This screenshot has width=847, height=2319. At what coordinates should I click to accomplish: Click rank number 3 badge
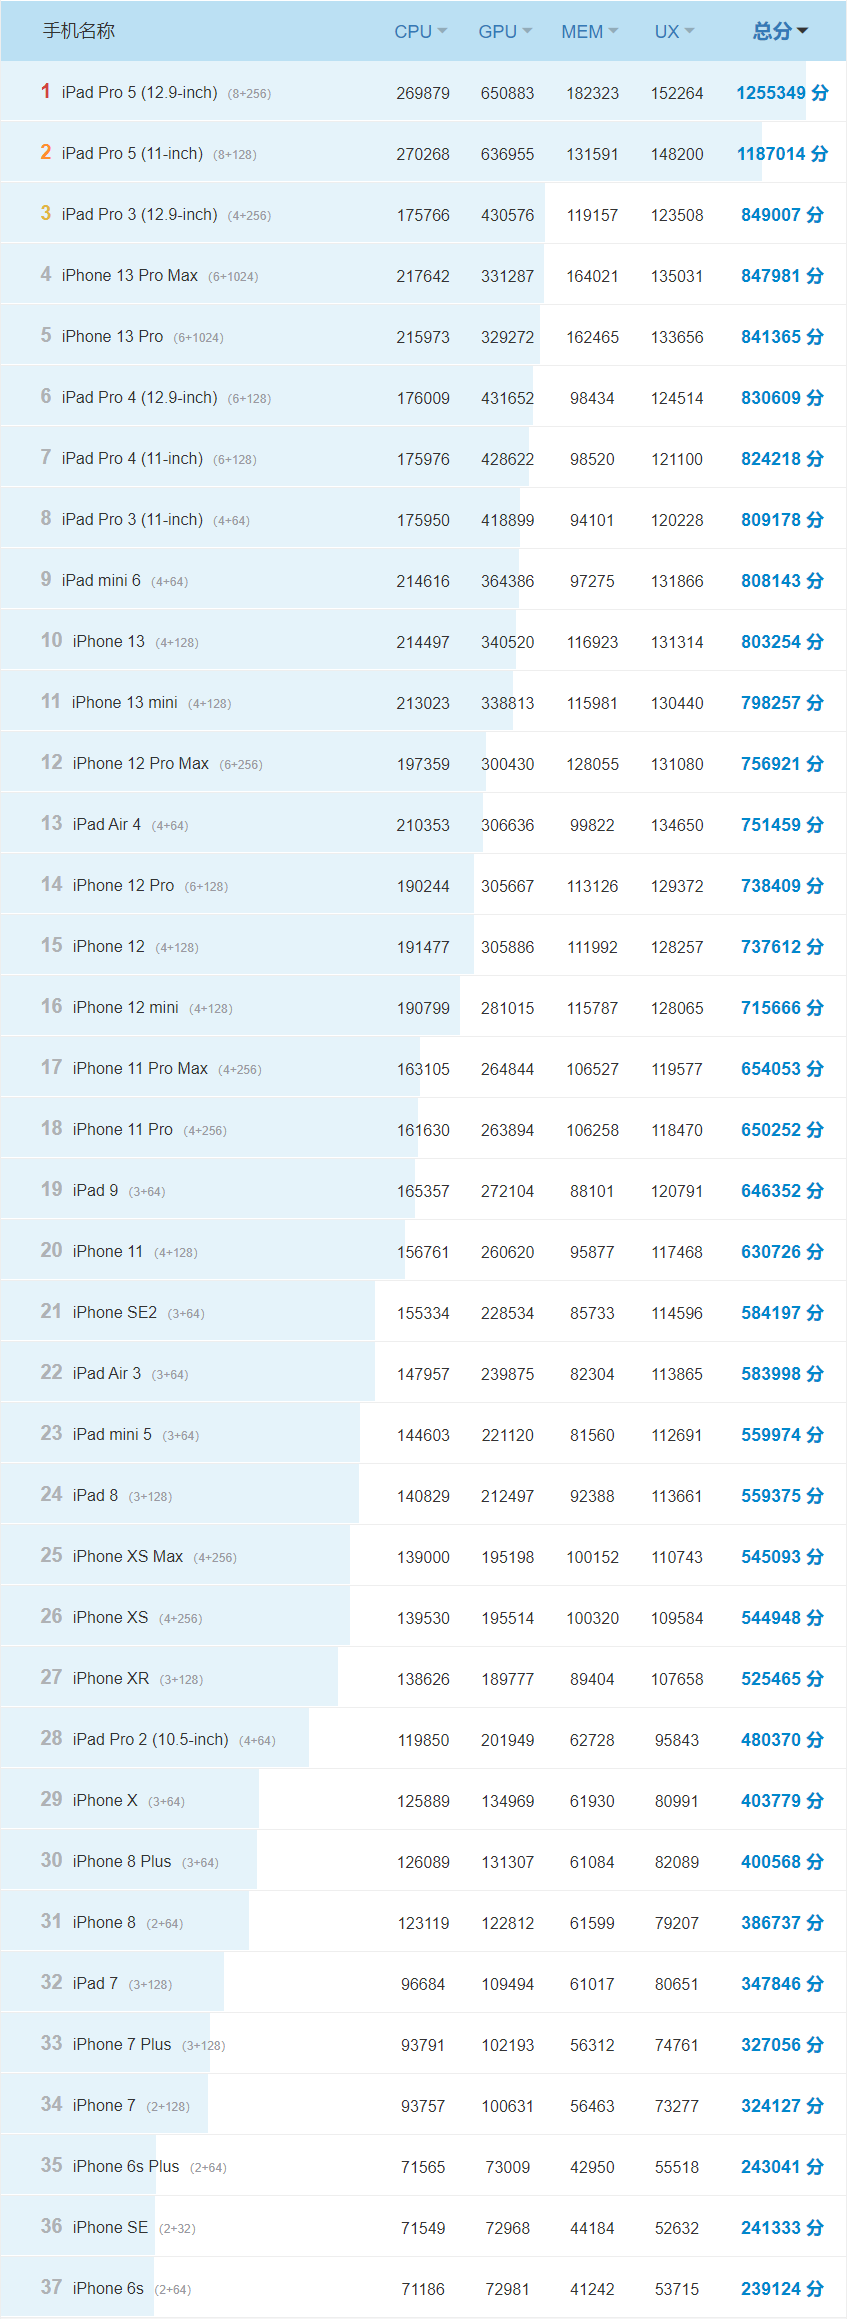[x=46, y=214]
